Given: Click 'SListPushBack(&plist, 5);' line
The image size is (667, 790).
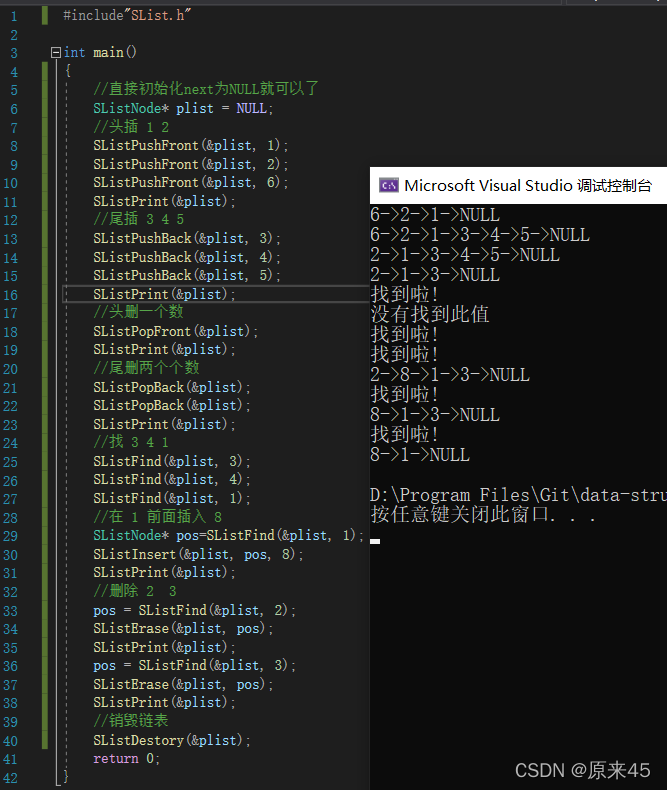Looking at the screenshot, I should pos(187,276).
